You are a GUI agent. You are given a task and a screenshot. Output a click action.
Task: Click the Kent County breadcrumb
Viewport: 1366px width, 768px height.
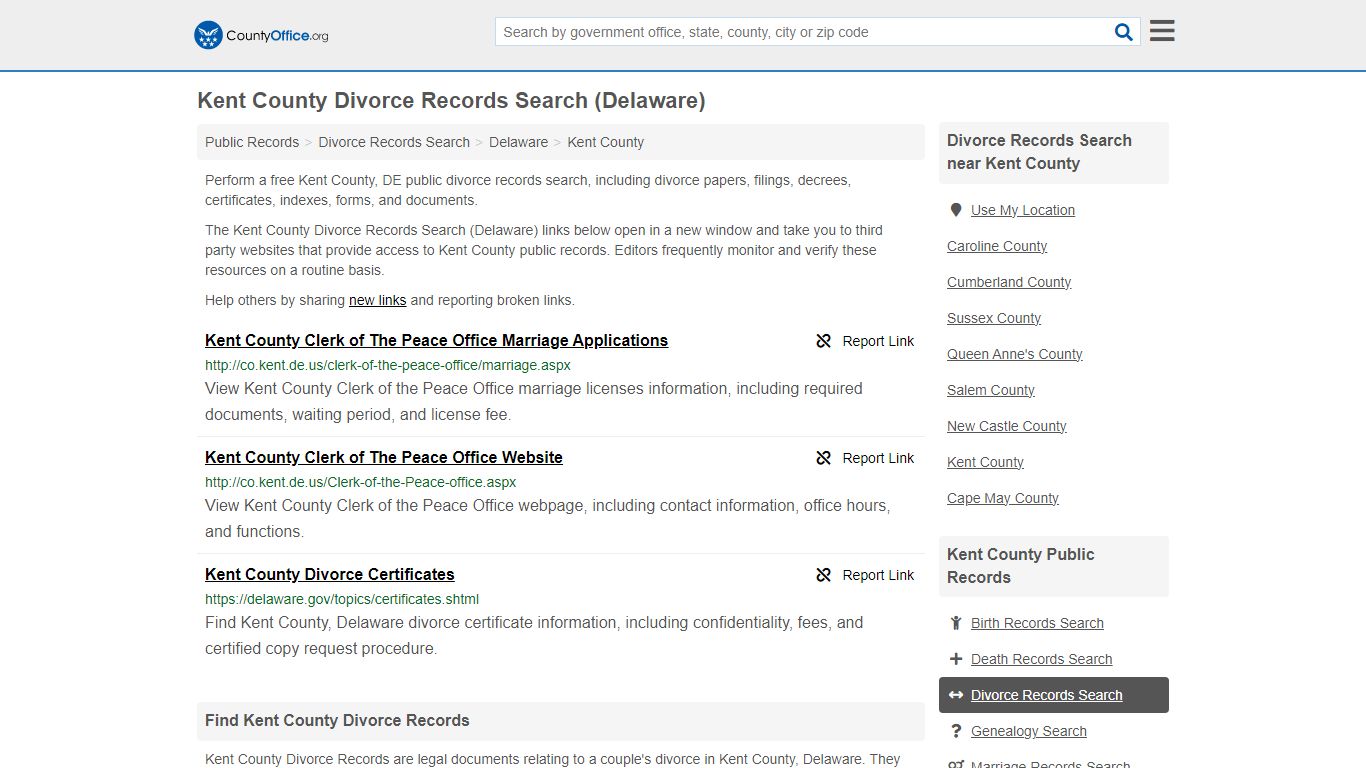(605, 142)
